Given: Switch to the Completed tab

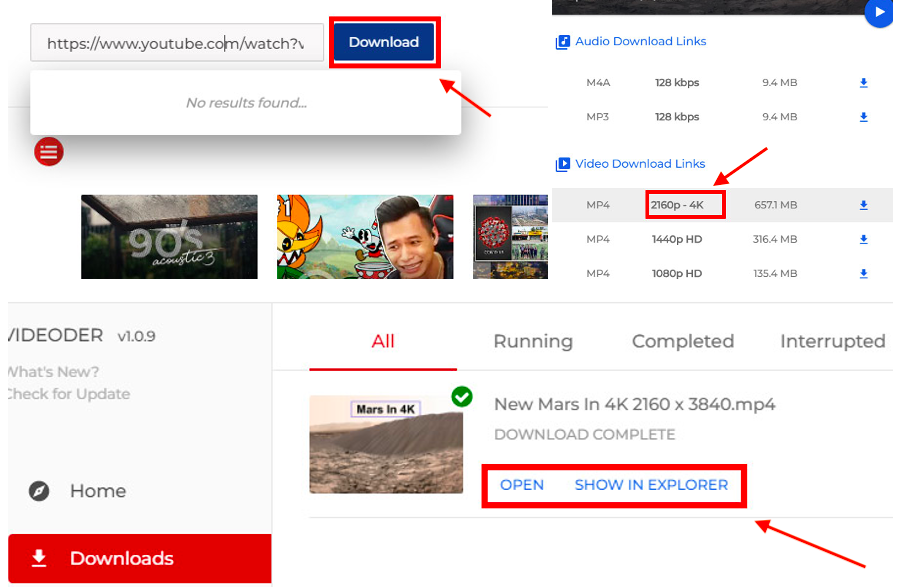Looking at the screenshot, I should [682, 341].
